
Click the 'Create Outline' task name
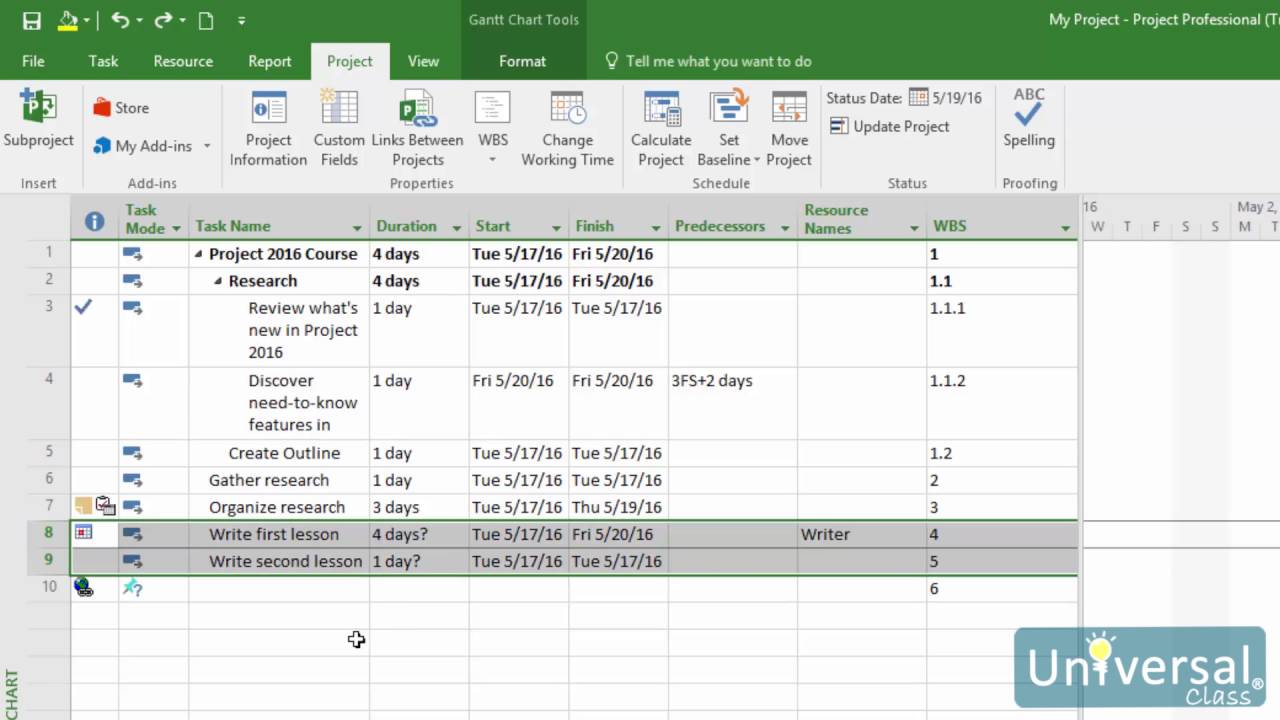point(284,453)
